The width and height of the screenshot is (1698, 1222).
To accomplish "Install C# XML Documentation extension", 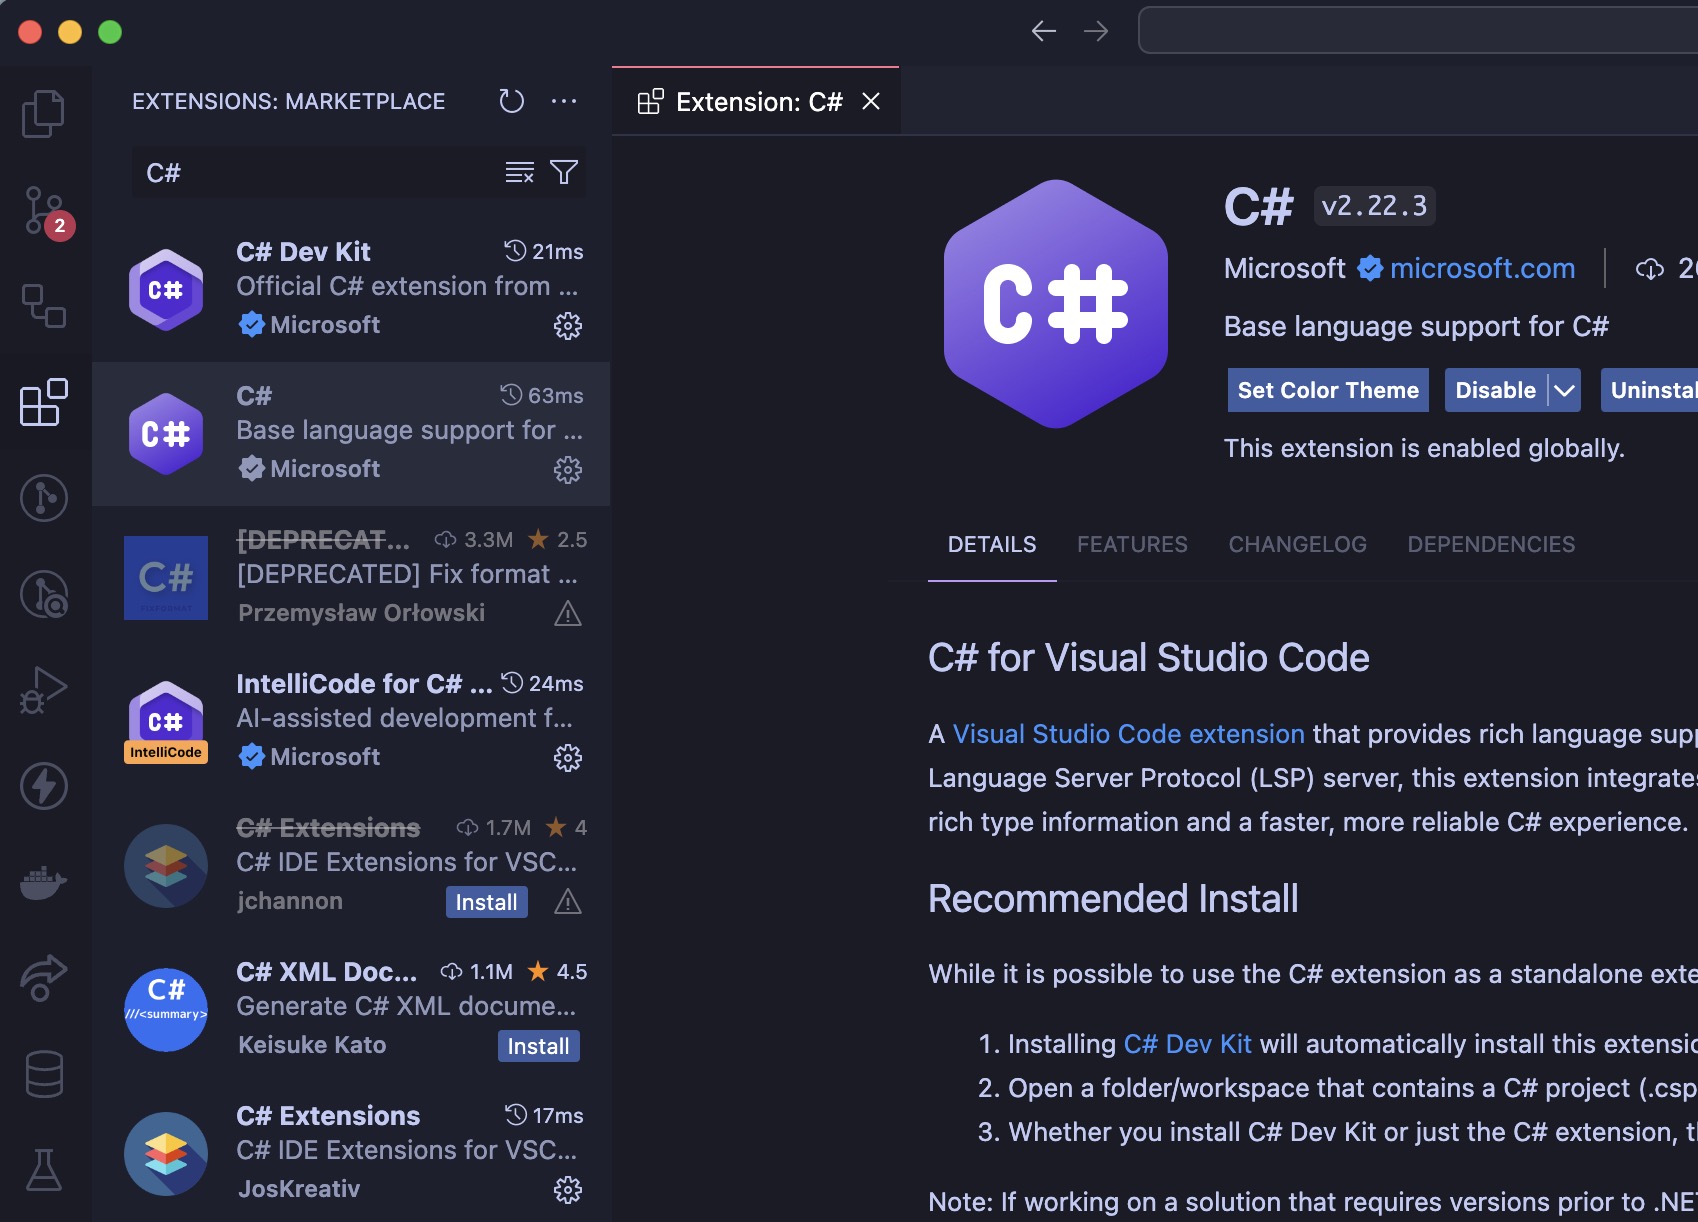I will (538, 1046).
